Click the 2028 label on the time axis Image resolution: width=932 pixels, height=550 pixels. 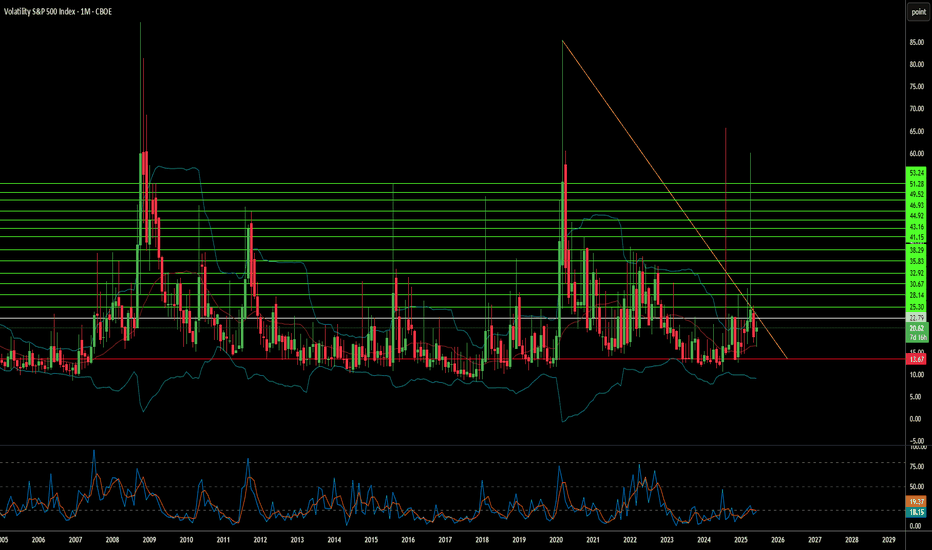point(852,540)
